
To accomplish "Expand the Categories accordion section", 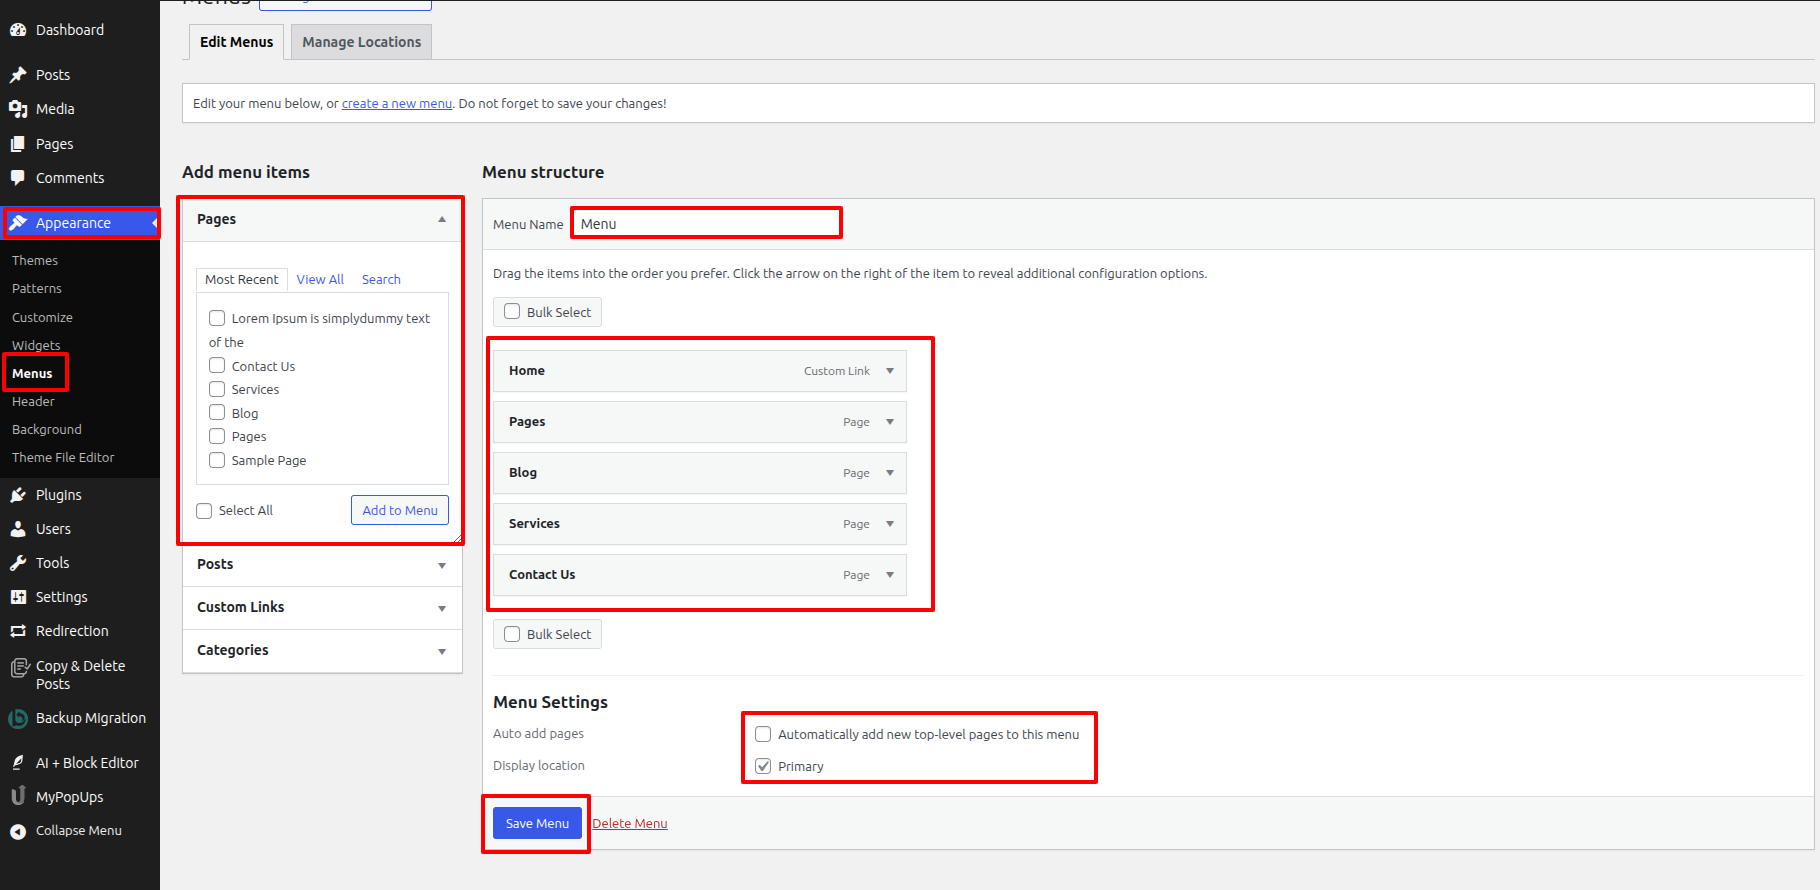I will [x=441, y=651].
